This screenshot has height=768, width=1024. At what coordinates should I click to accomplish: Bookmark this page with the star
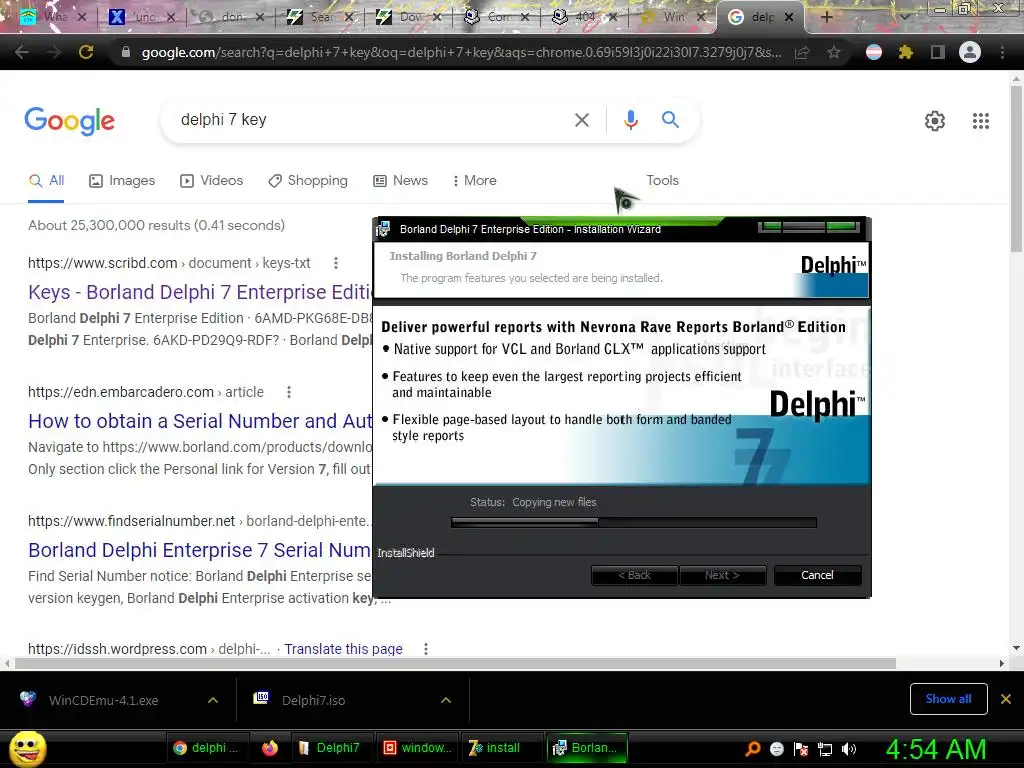pyautogui.click(x=833, y=52)
